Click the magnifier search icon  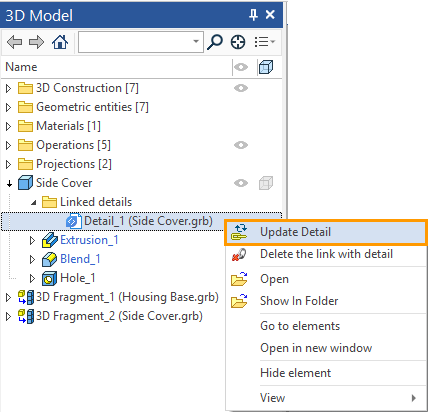[215, 42]
